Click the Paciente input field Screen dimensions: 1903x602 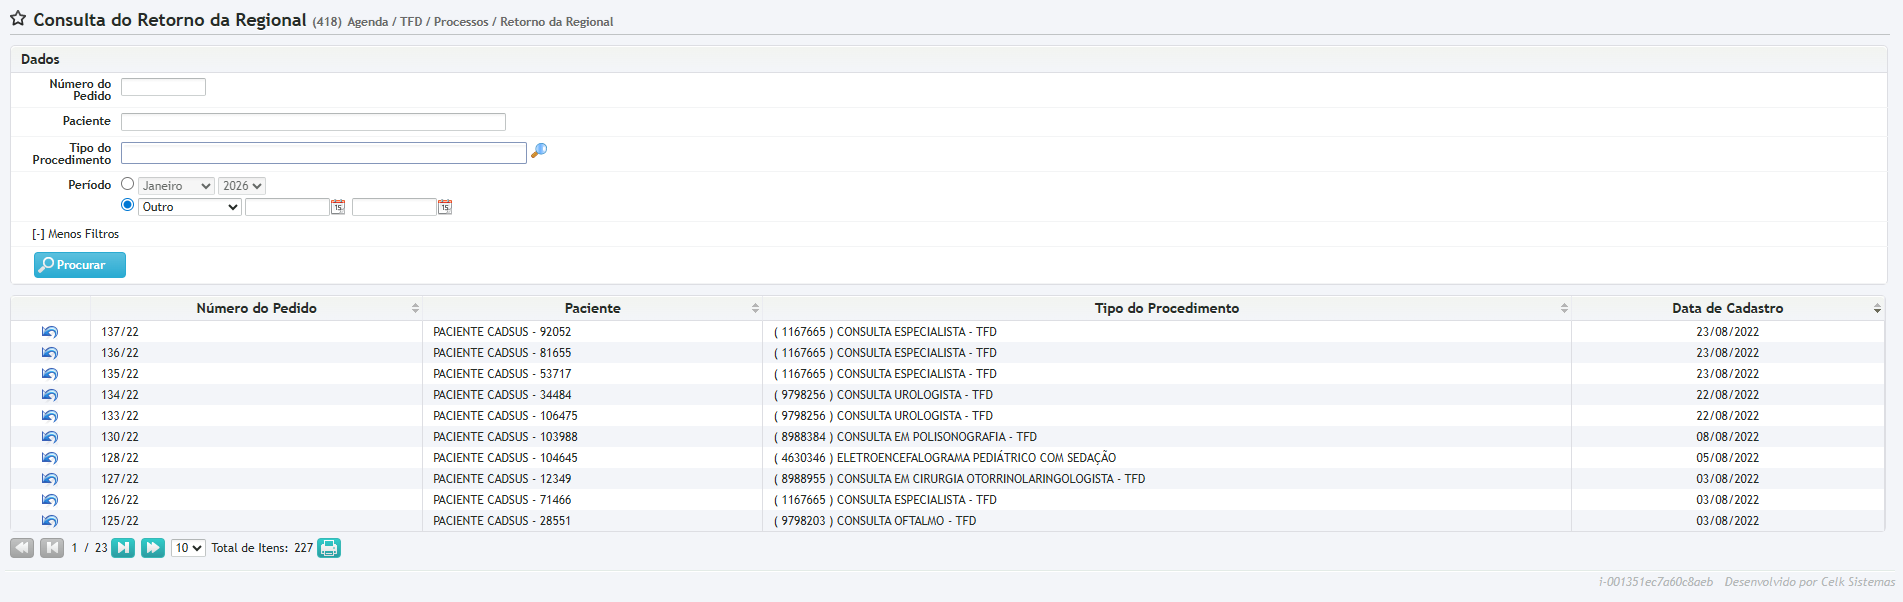(x=313, y=122)
